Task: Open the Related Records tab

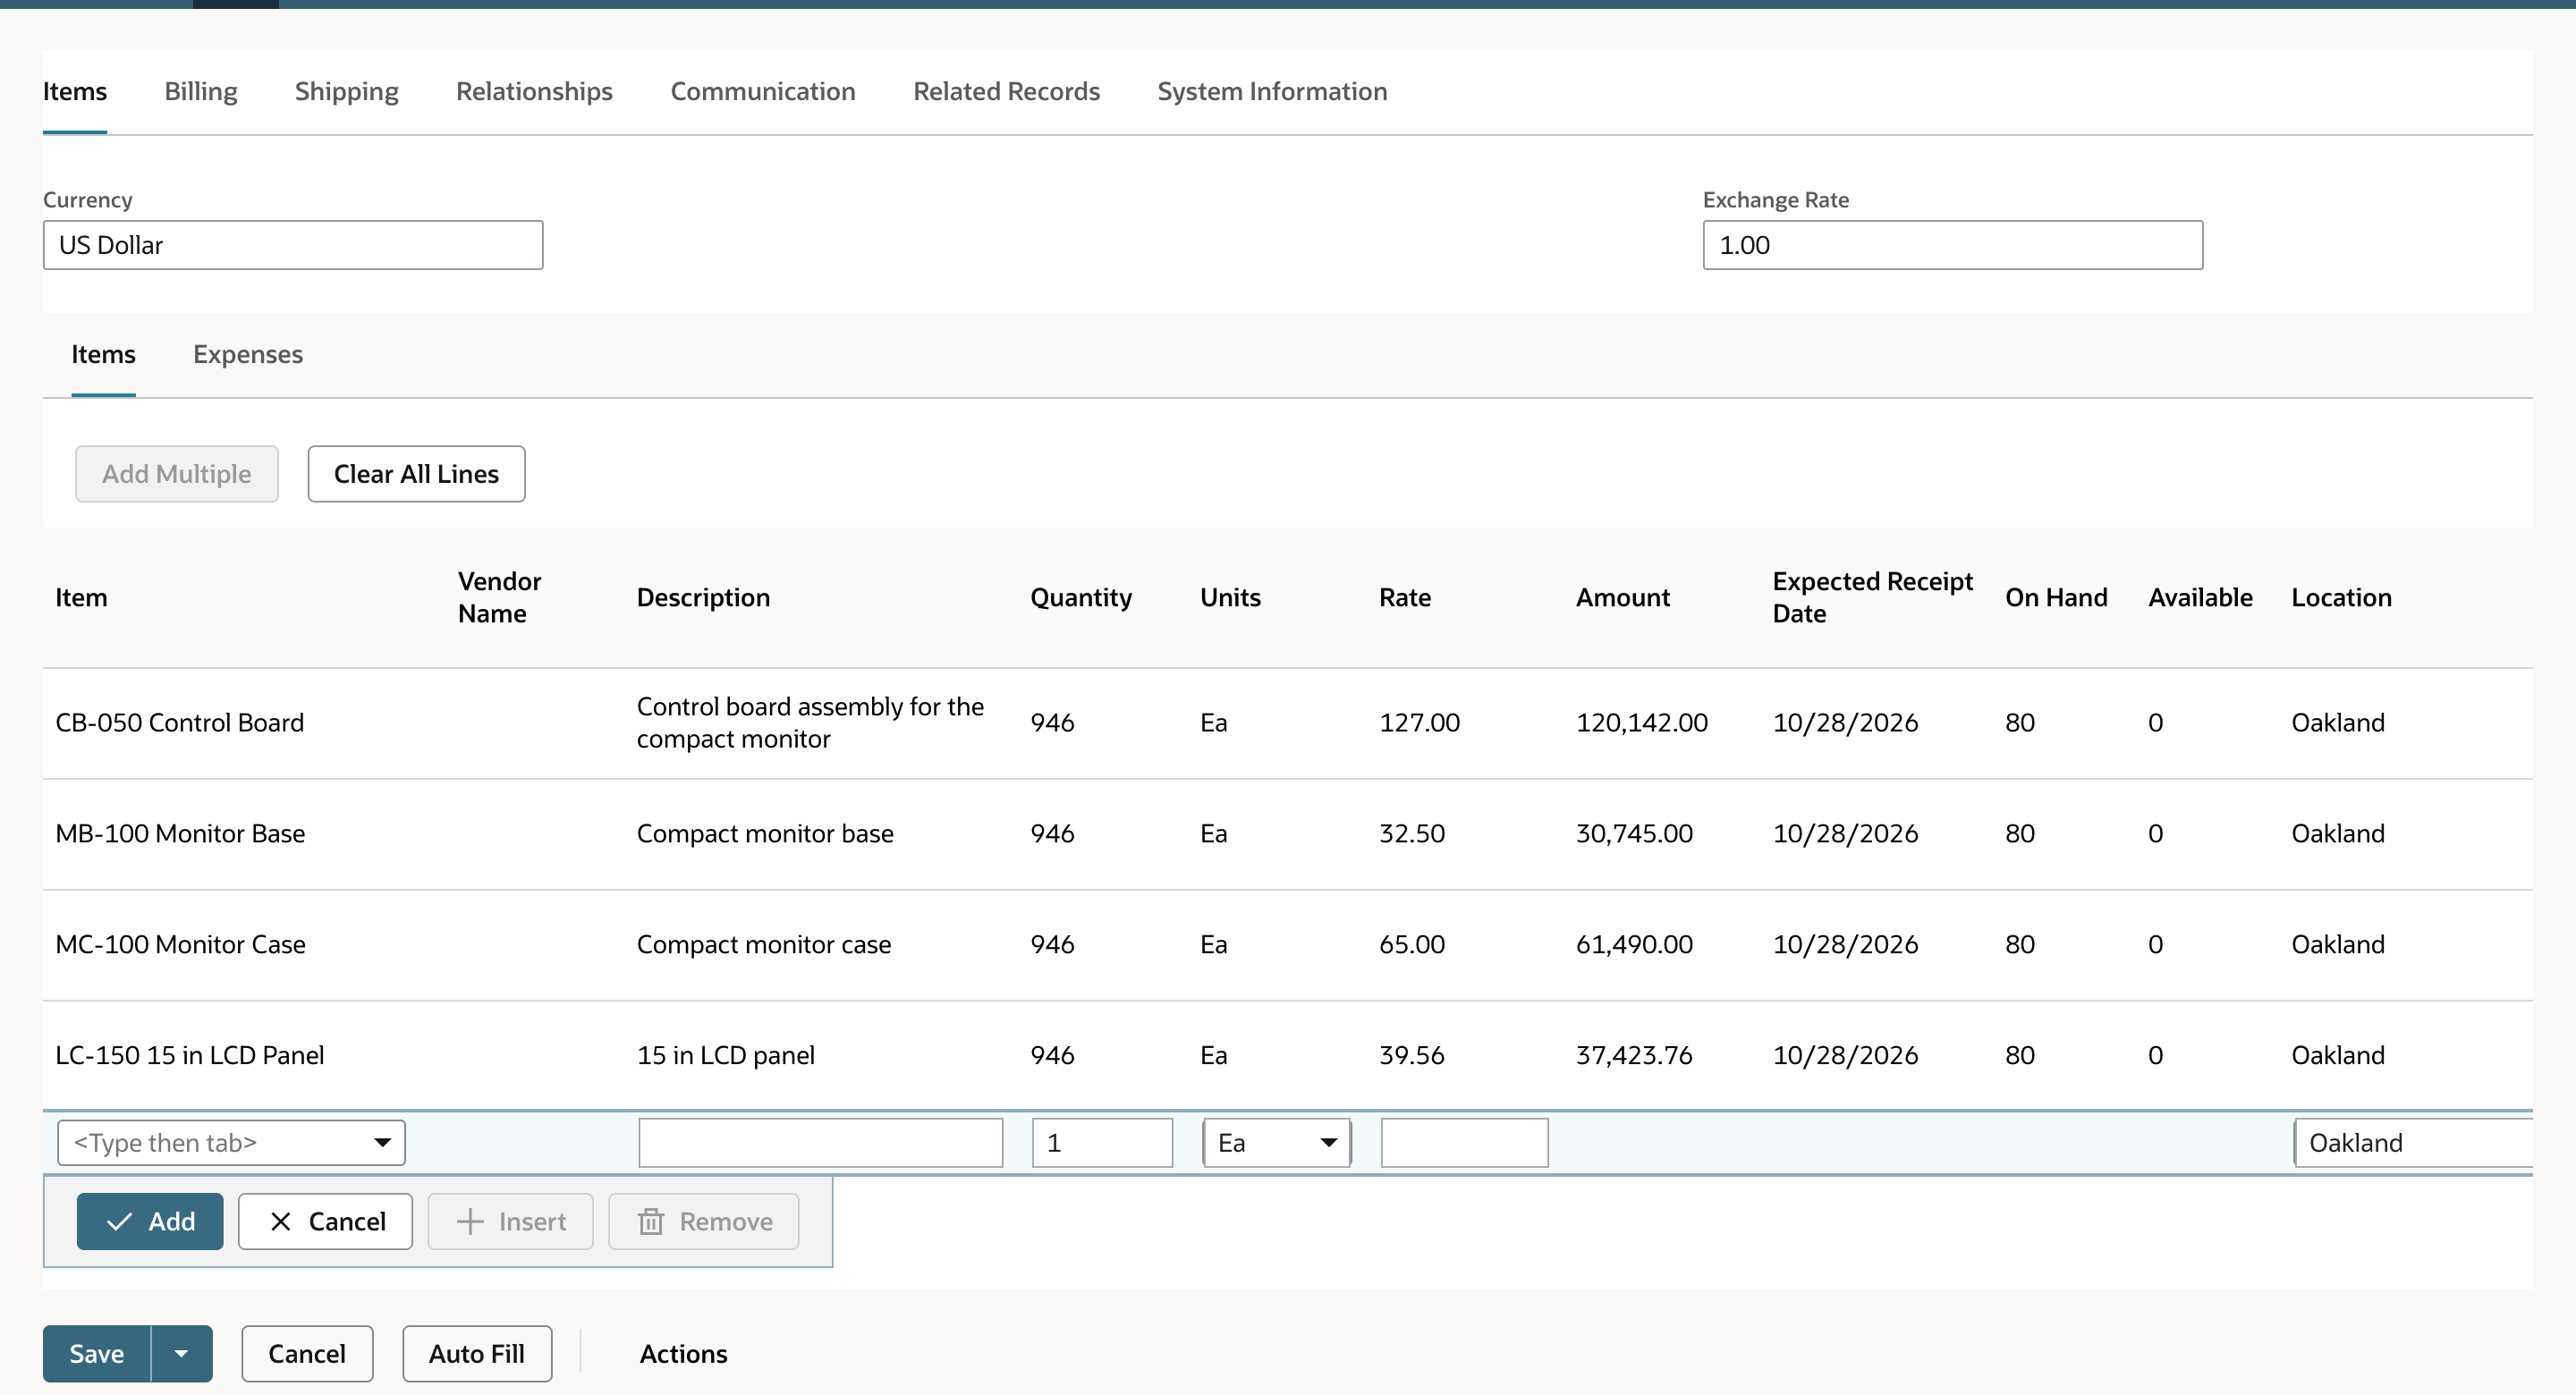Action: tap(1006, 91)
